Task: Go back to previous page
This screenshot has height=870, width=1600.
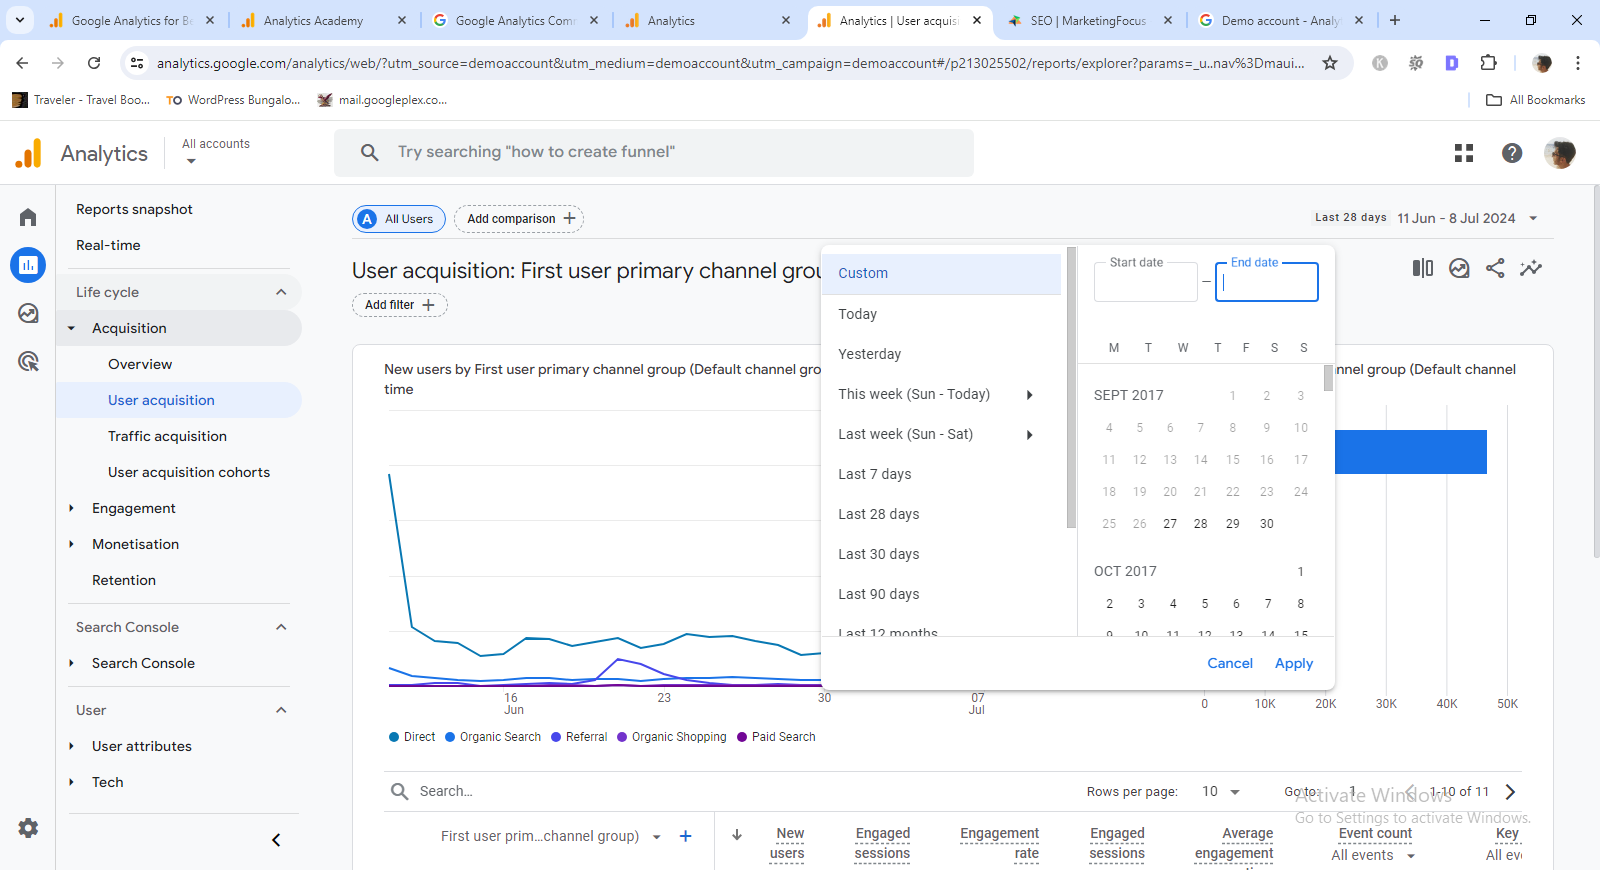Action: point(22,63)
